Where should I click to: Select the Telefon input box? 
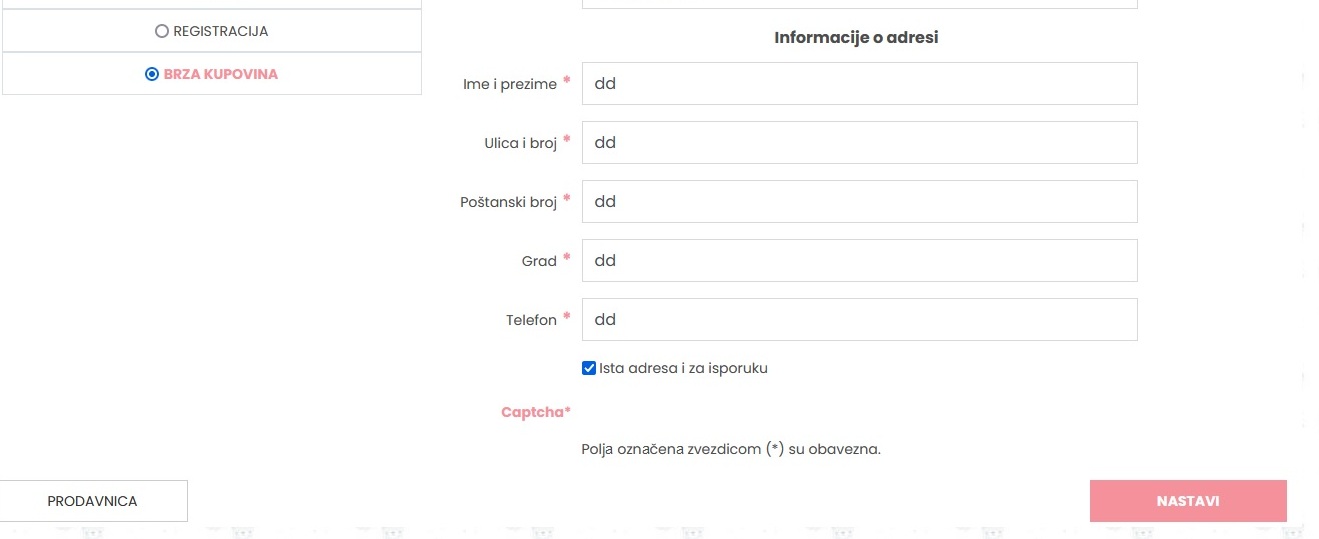click(x=859, y=320)
